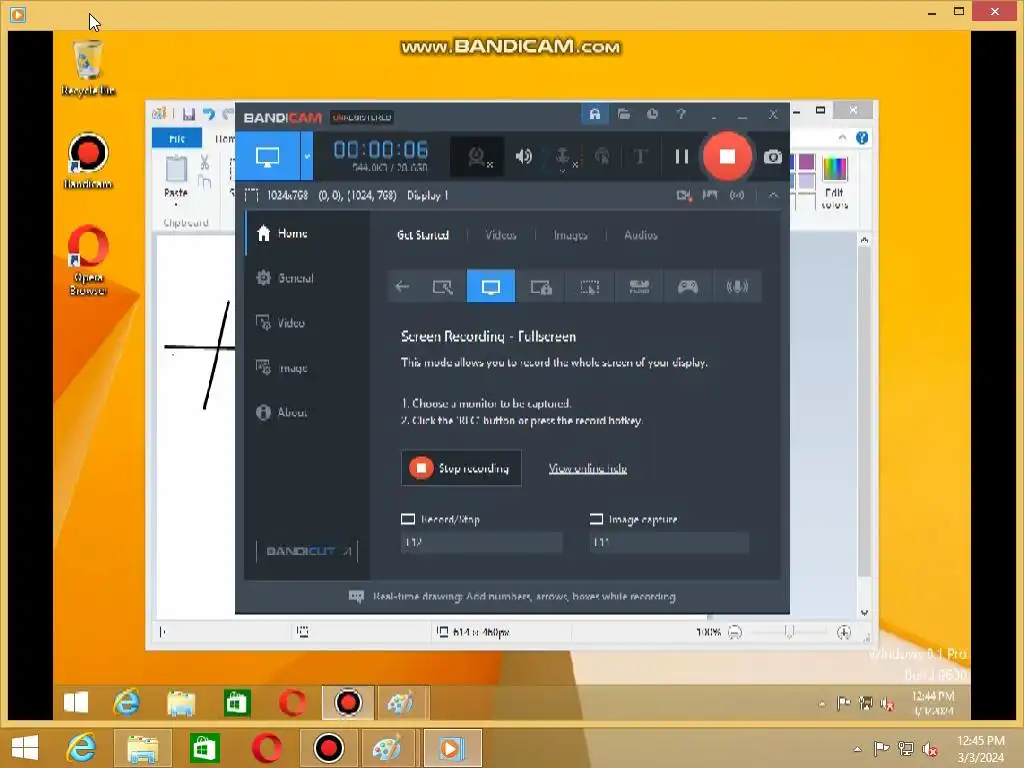Collapse Paint ribbon with chevron

click(x=842, y=138)
